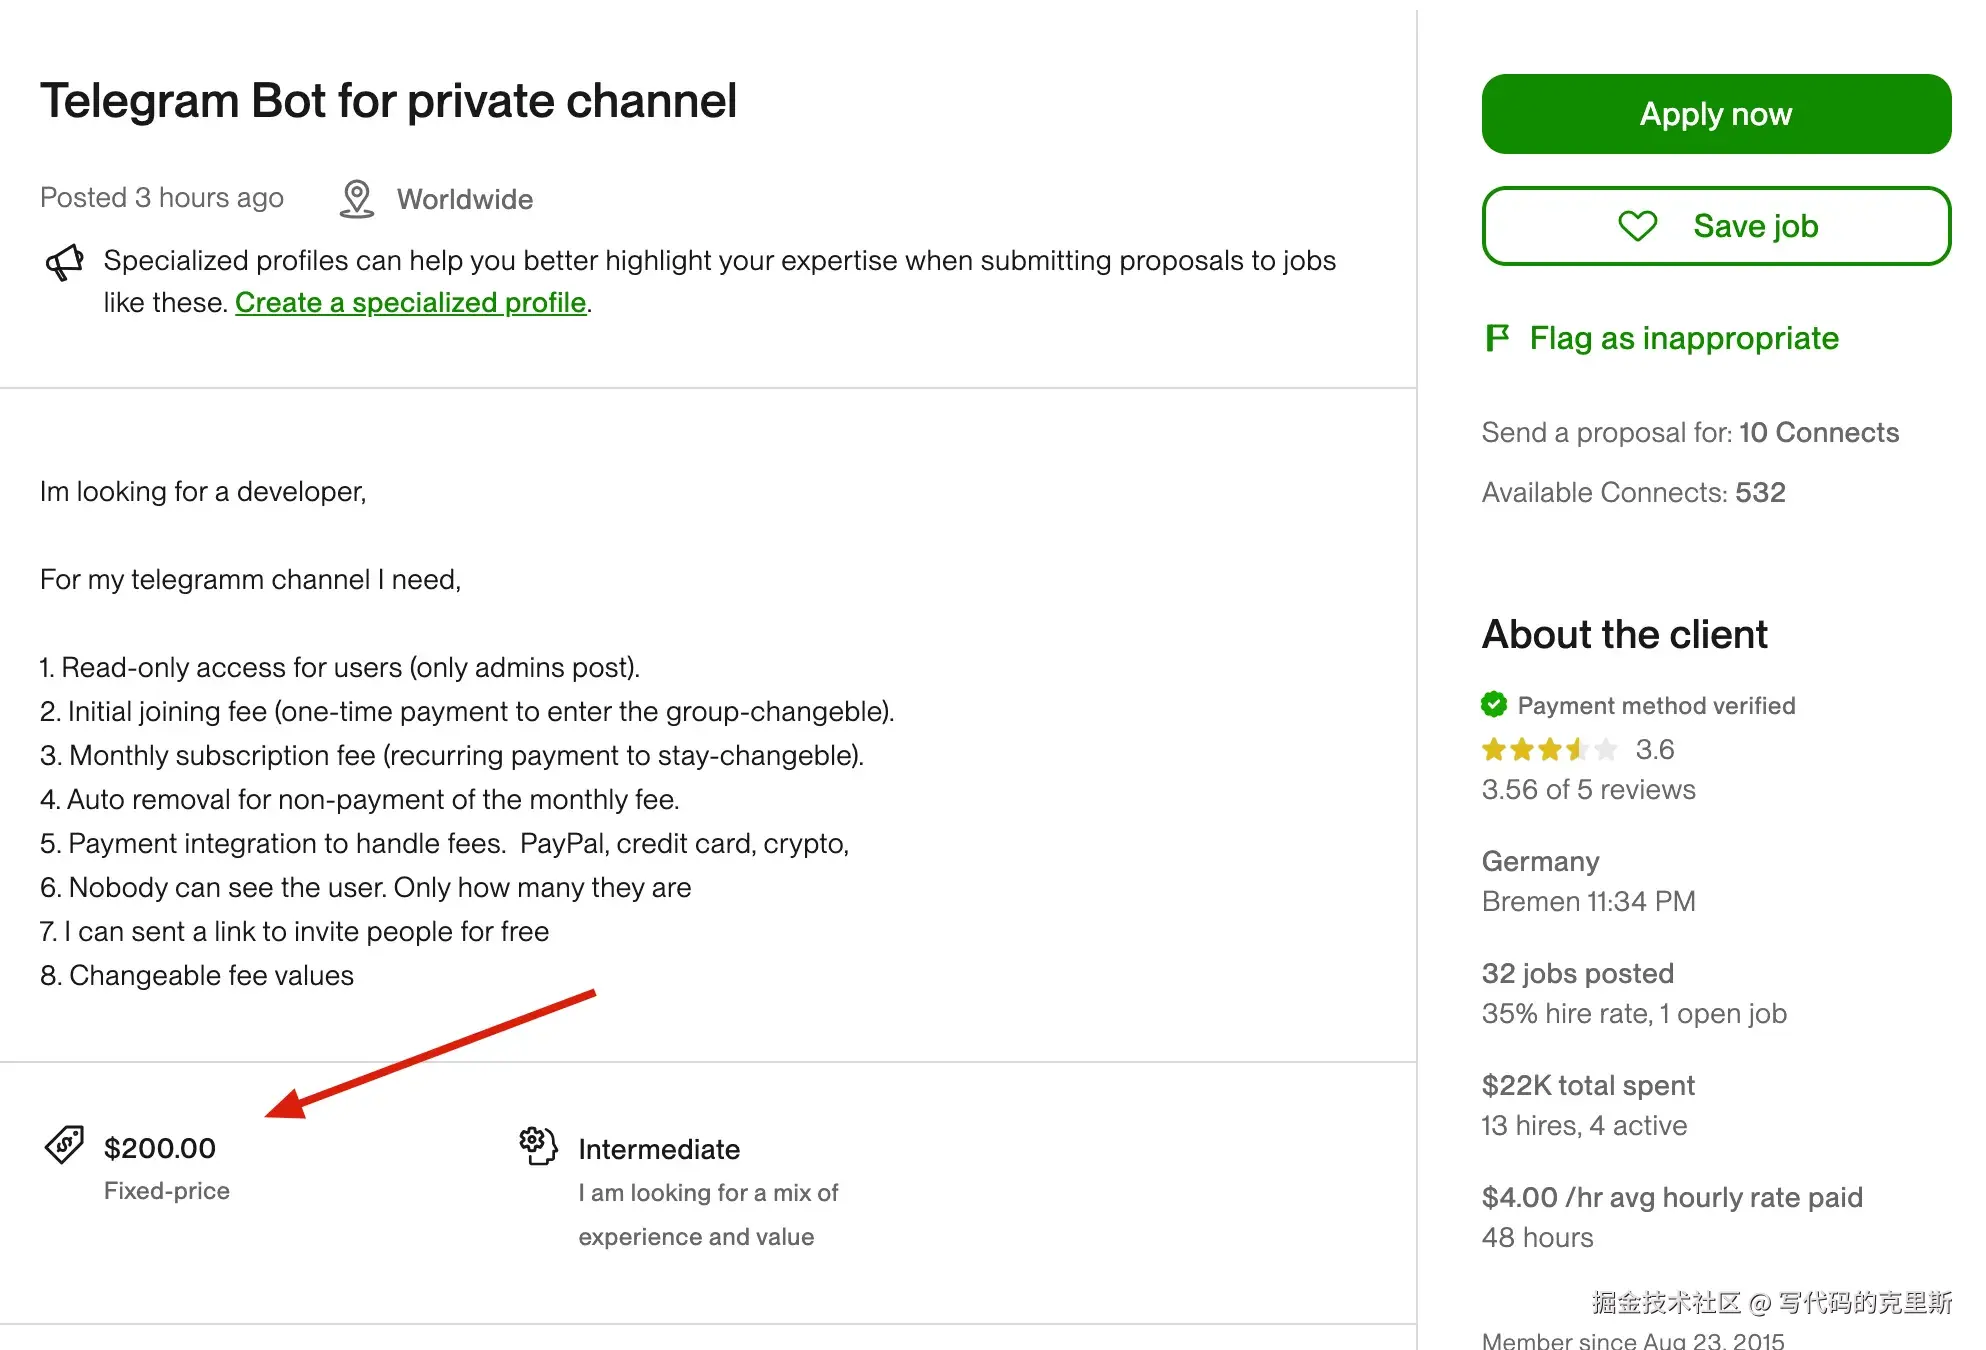
Task: Click the heart icon on Save job
Action: [x=1637, y=226]
